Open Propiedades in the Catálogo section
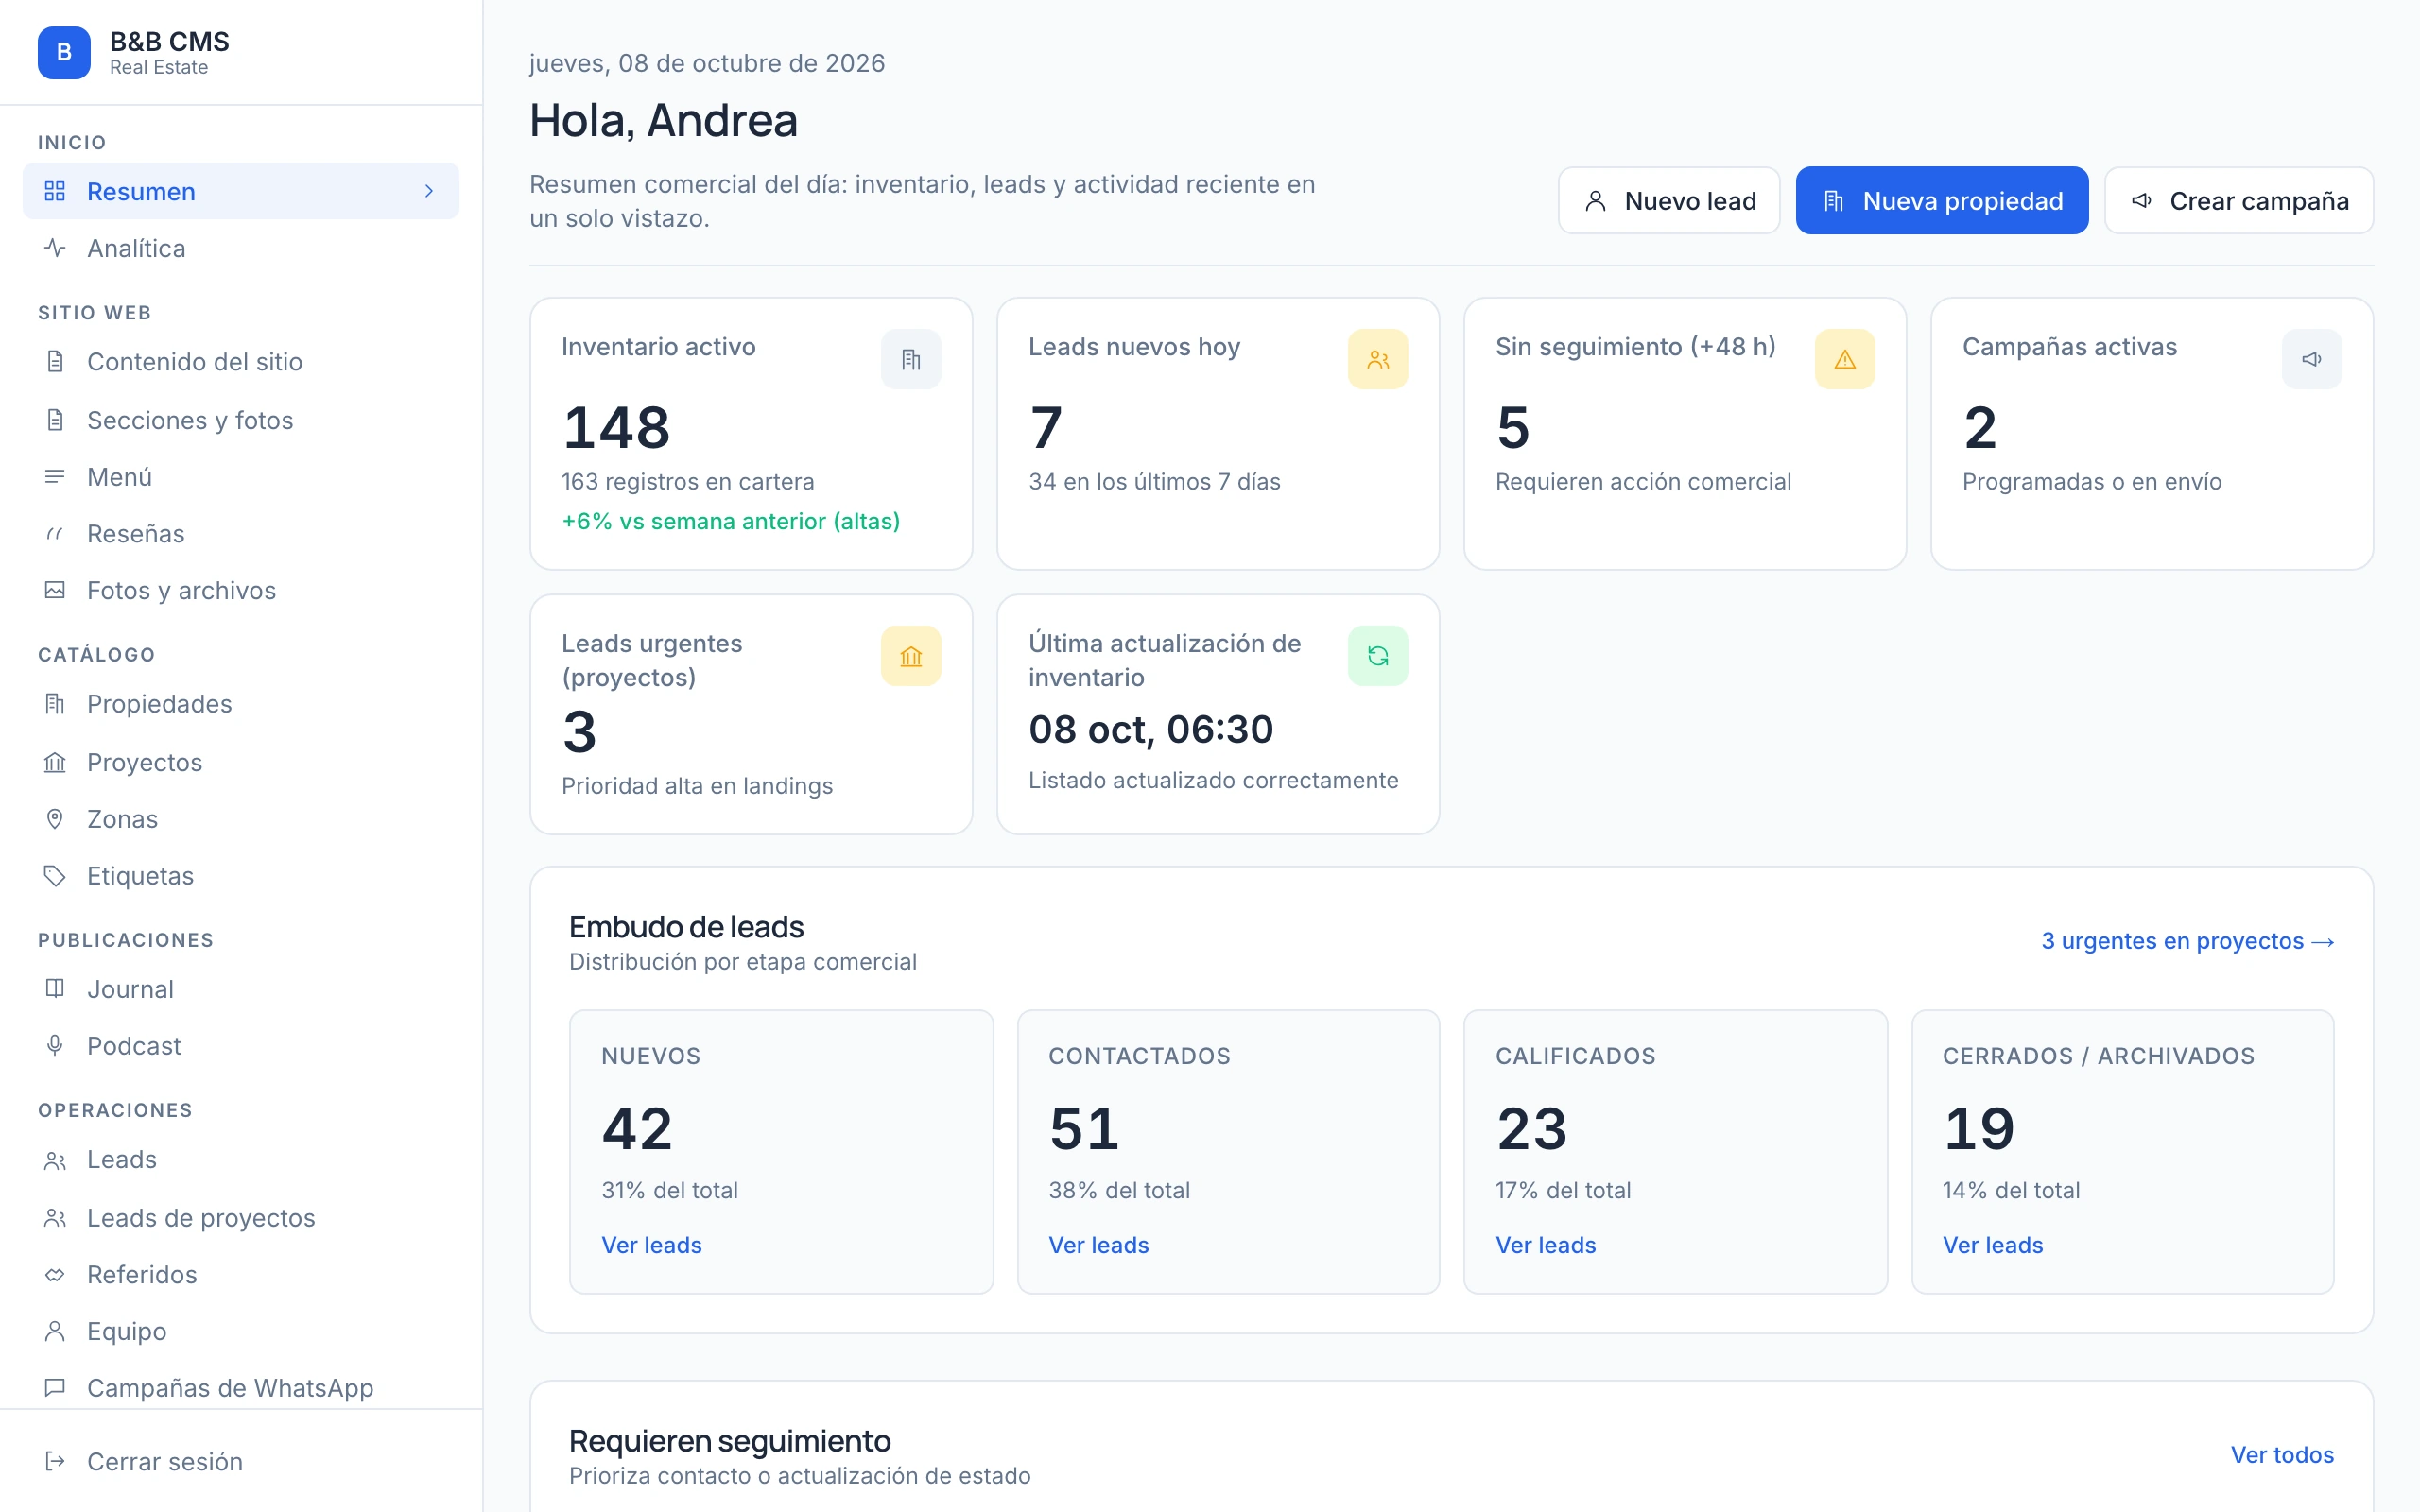This screenshot has width=2420, height=1512. coord(241,704)
